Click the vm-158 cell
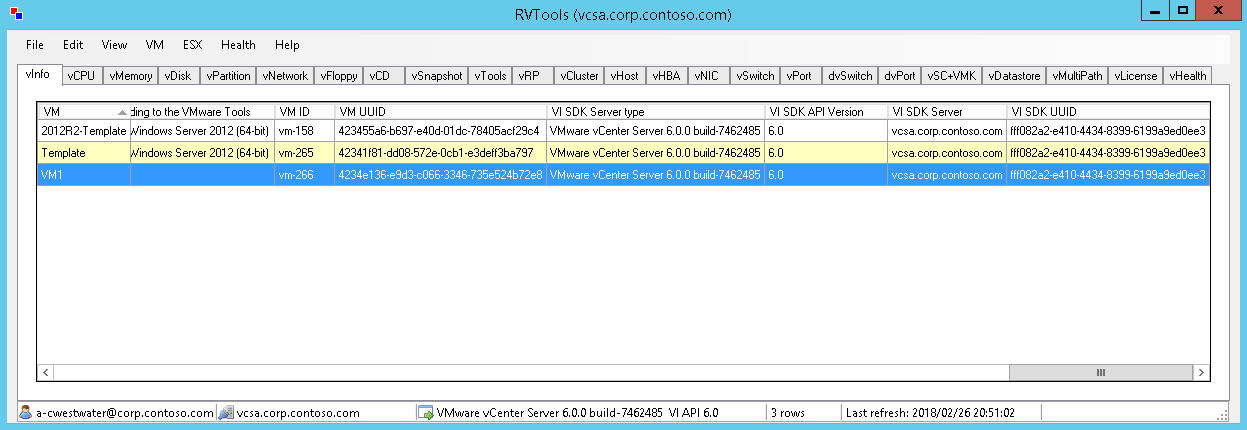The width and height of the screenshot is (1247, 430). pos(305,131)
